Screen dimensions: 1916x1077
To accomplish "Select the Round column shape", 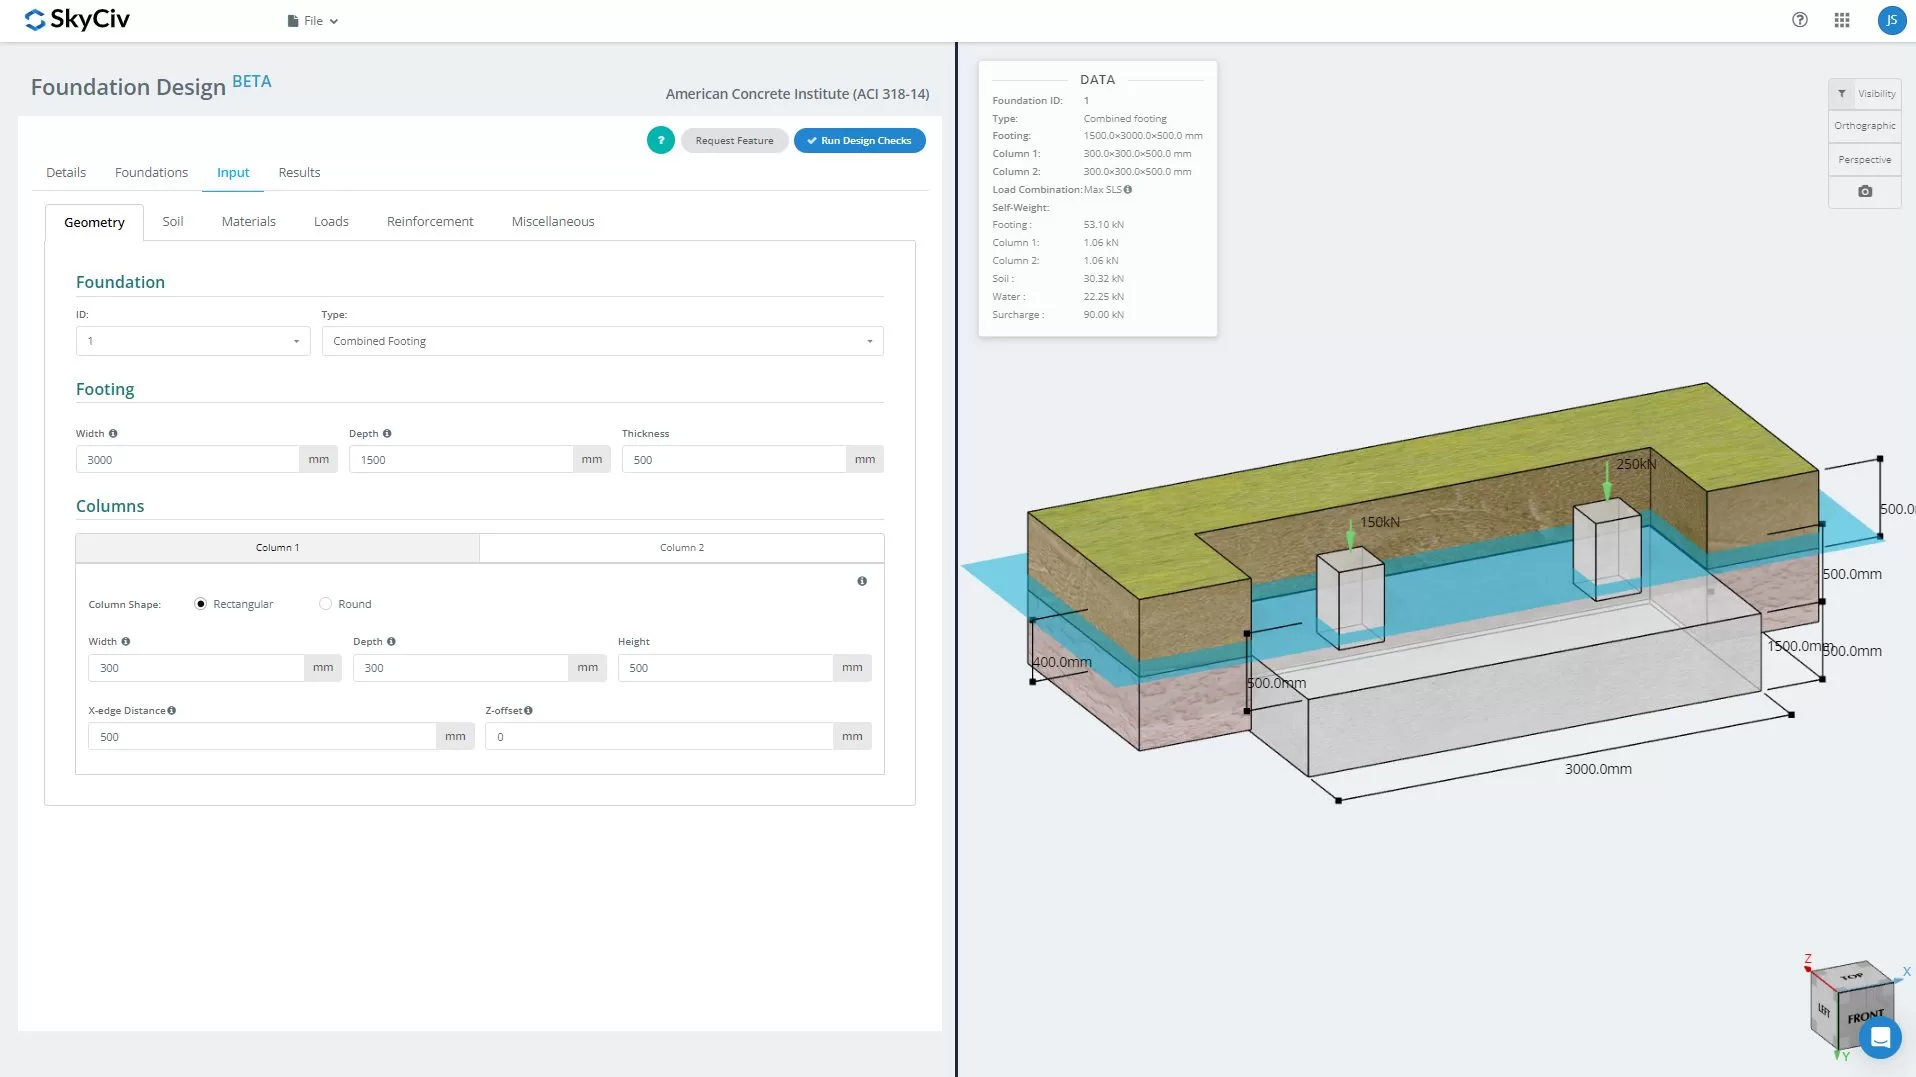I will (325, 604).
